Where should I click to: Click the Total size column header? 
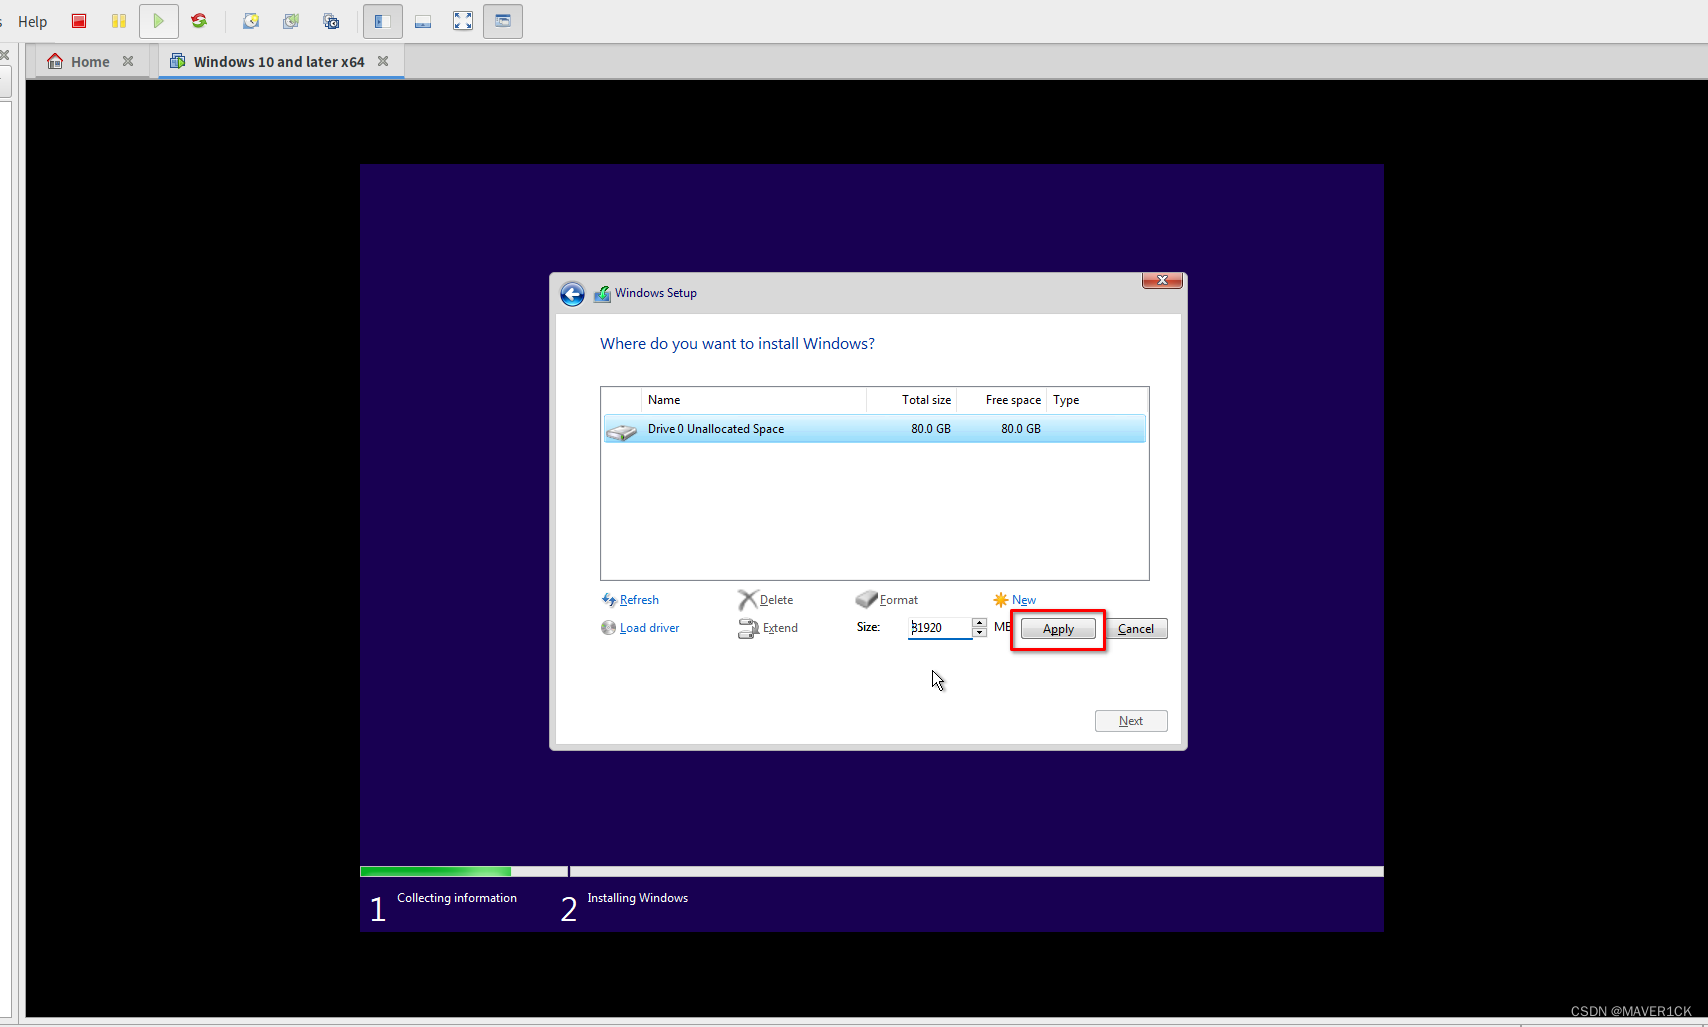911,400
